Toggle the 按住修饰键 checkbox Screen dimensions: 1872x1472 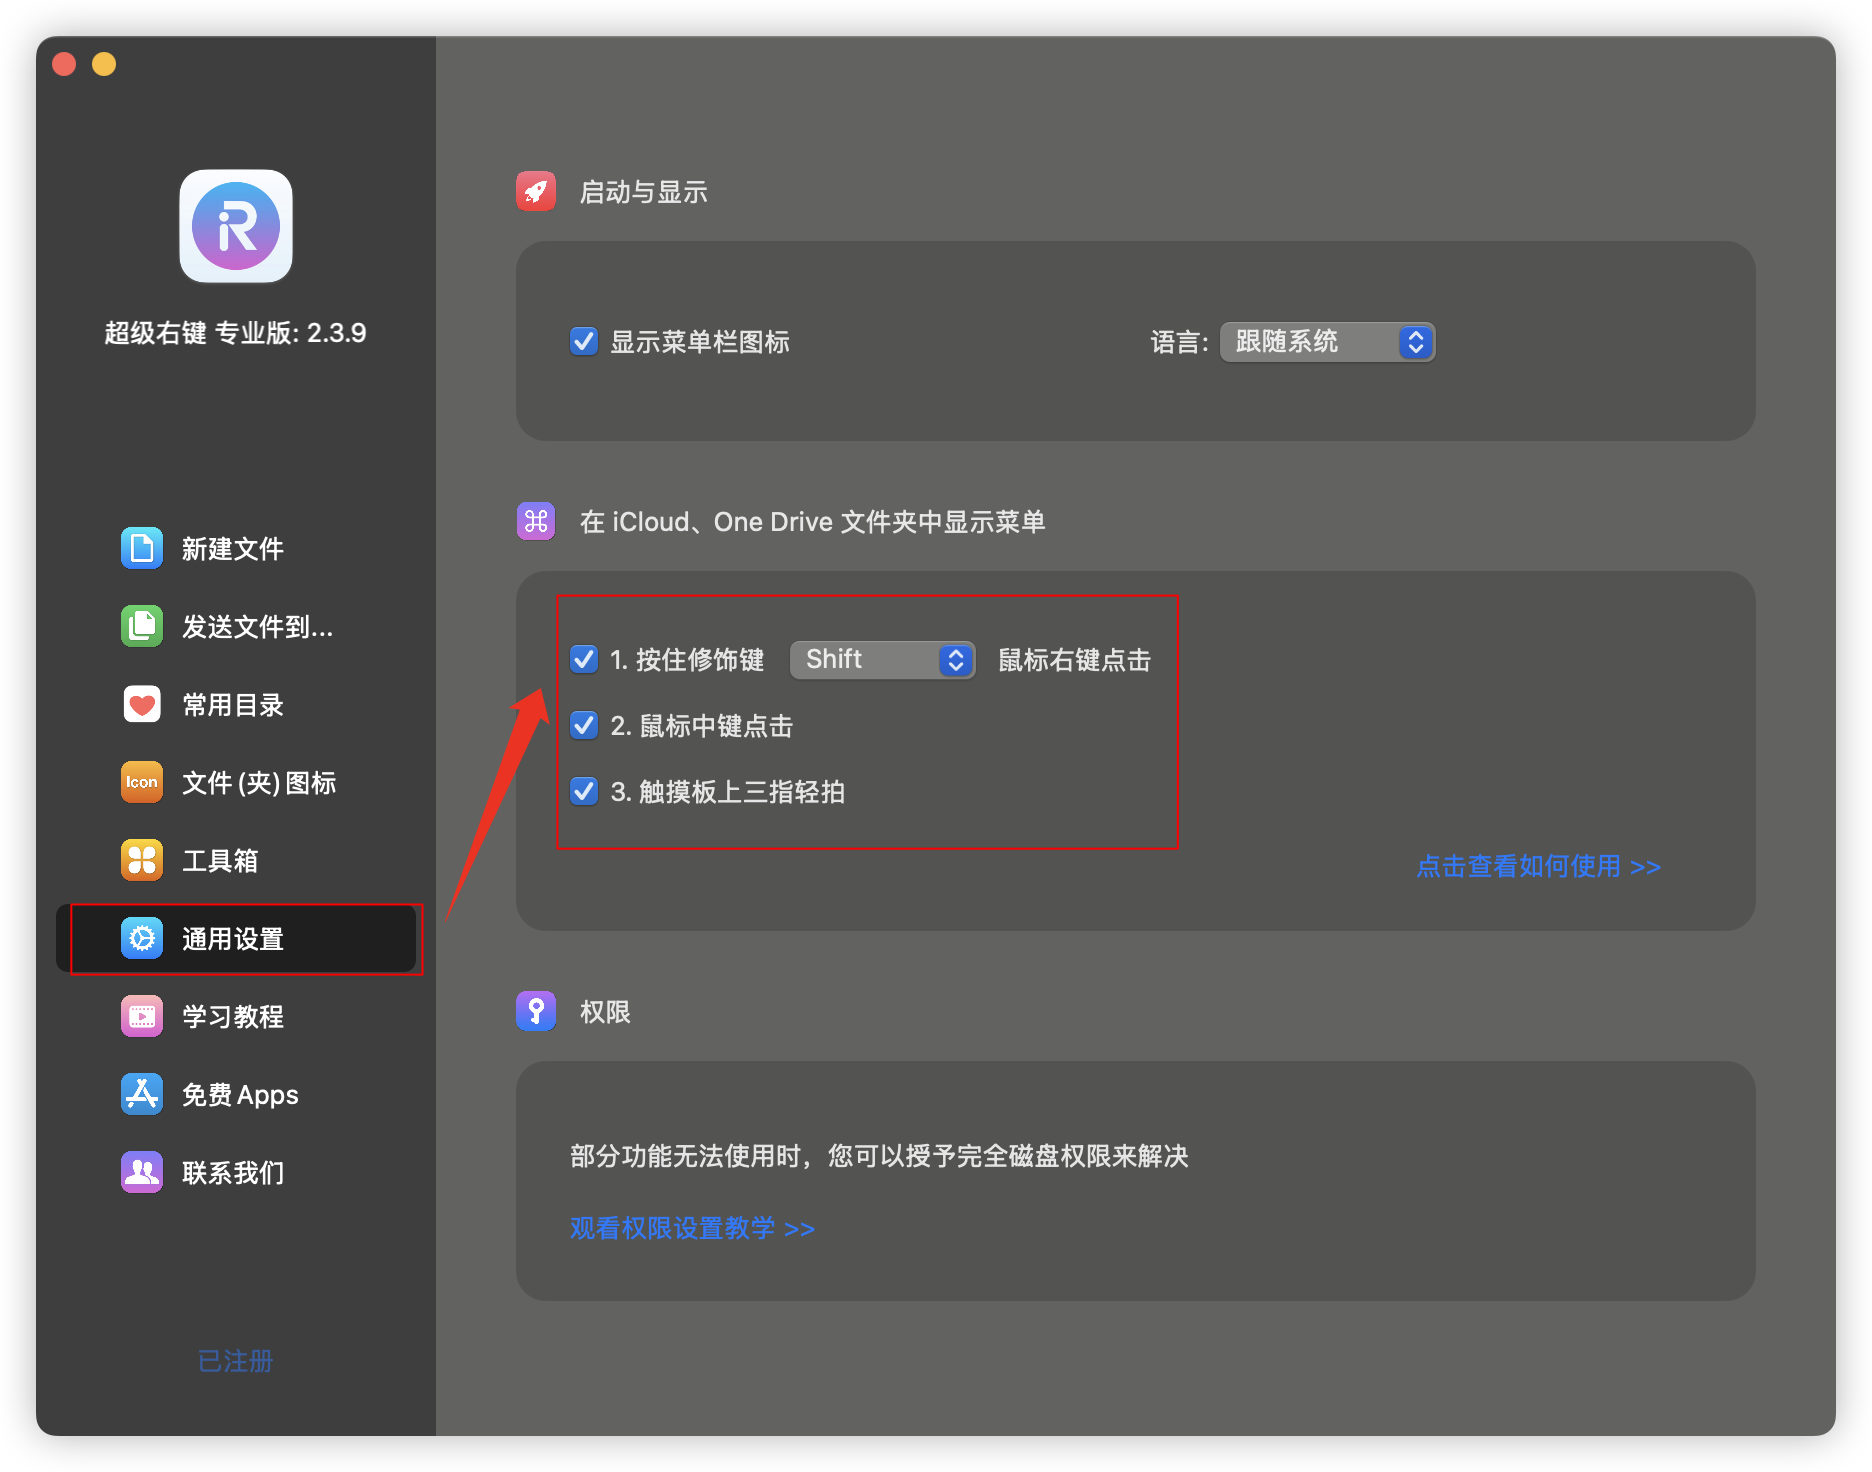click(584, 660)
